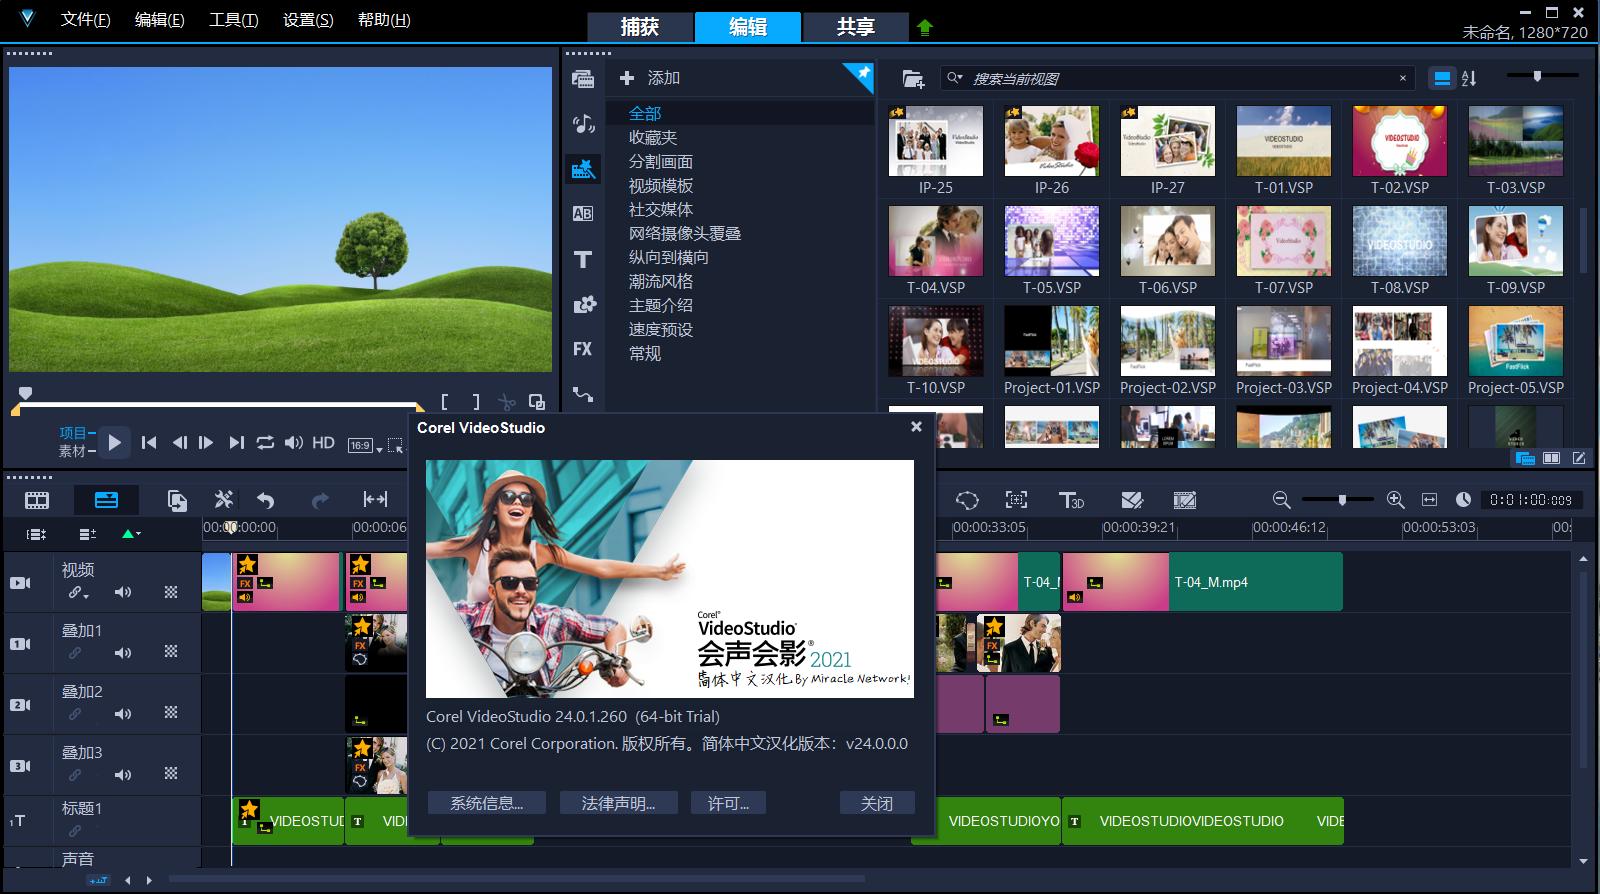Mute the 视频 track audio

tap(123, 592)
